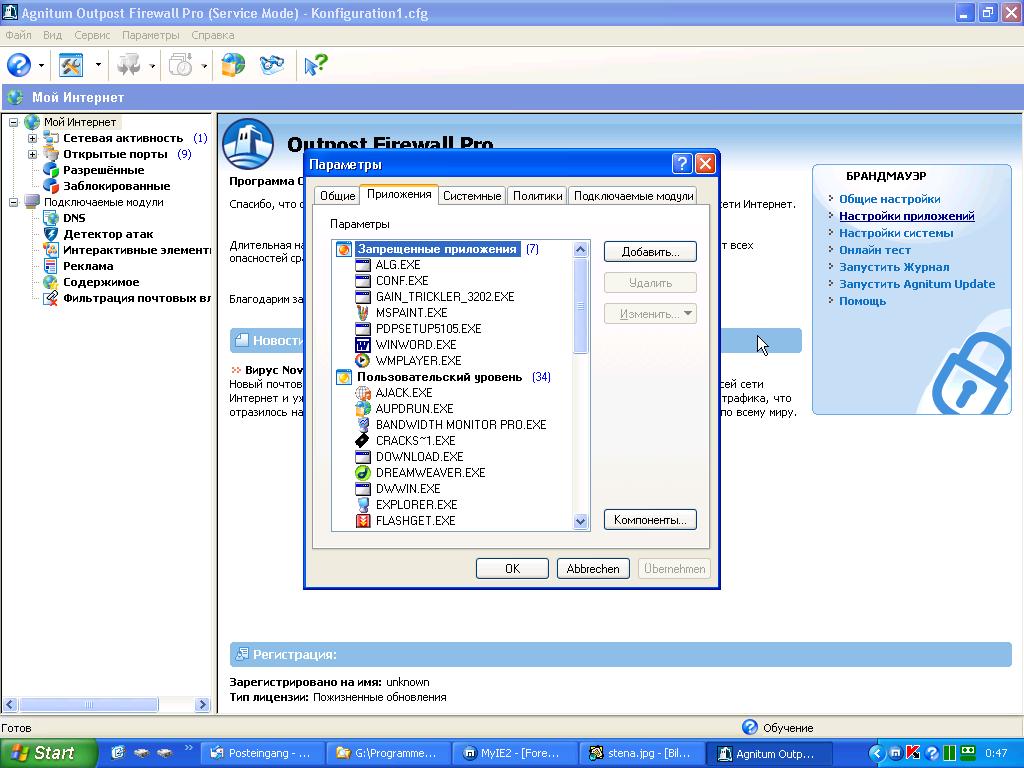This screenshot has height=768, width=1024.
Task: Open the tools settings toolbar icon
Action: click(71, 65)
